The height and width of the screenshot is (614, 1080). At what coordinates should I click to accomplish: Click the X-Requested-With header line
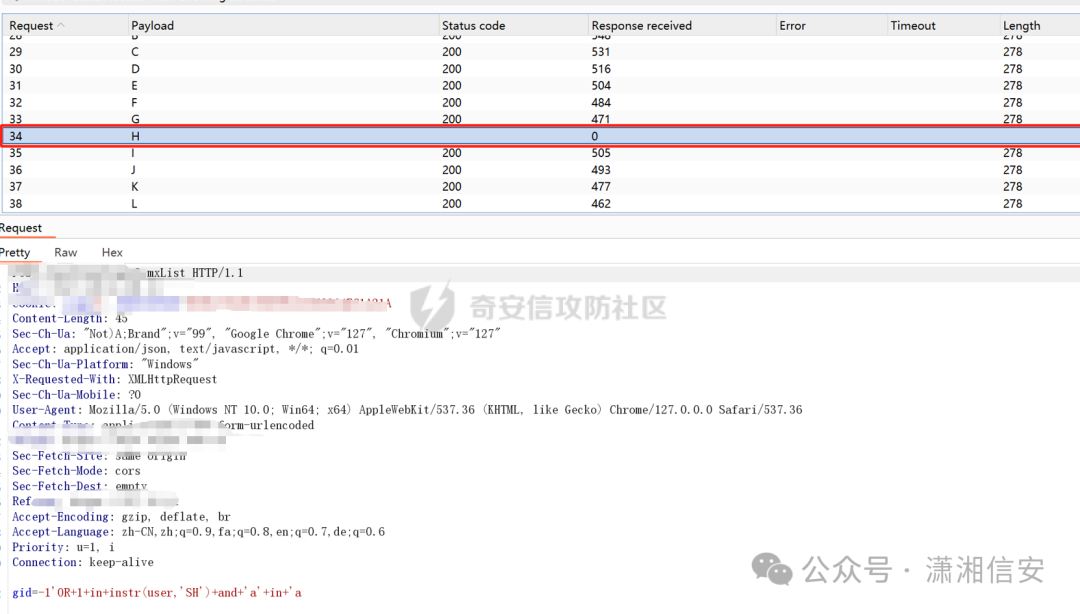114,379
